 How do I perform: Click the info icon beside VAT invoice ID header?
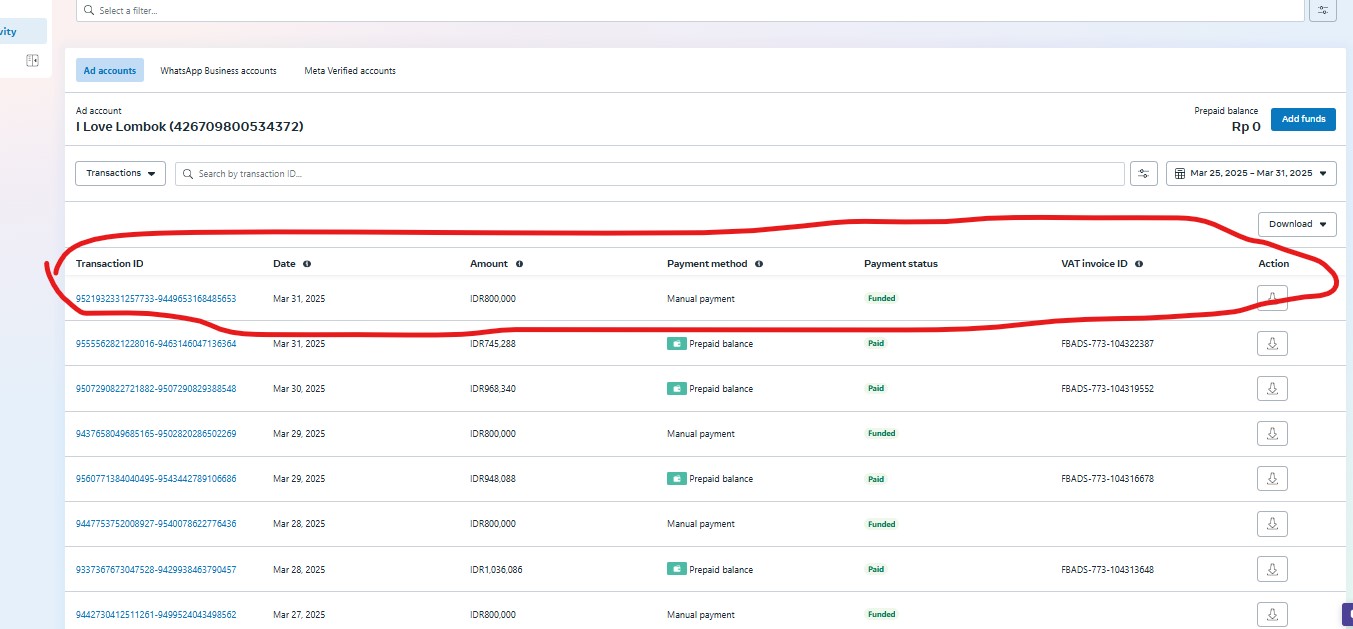(1139, 264)
